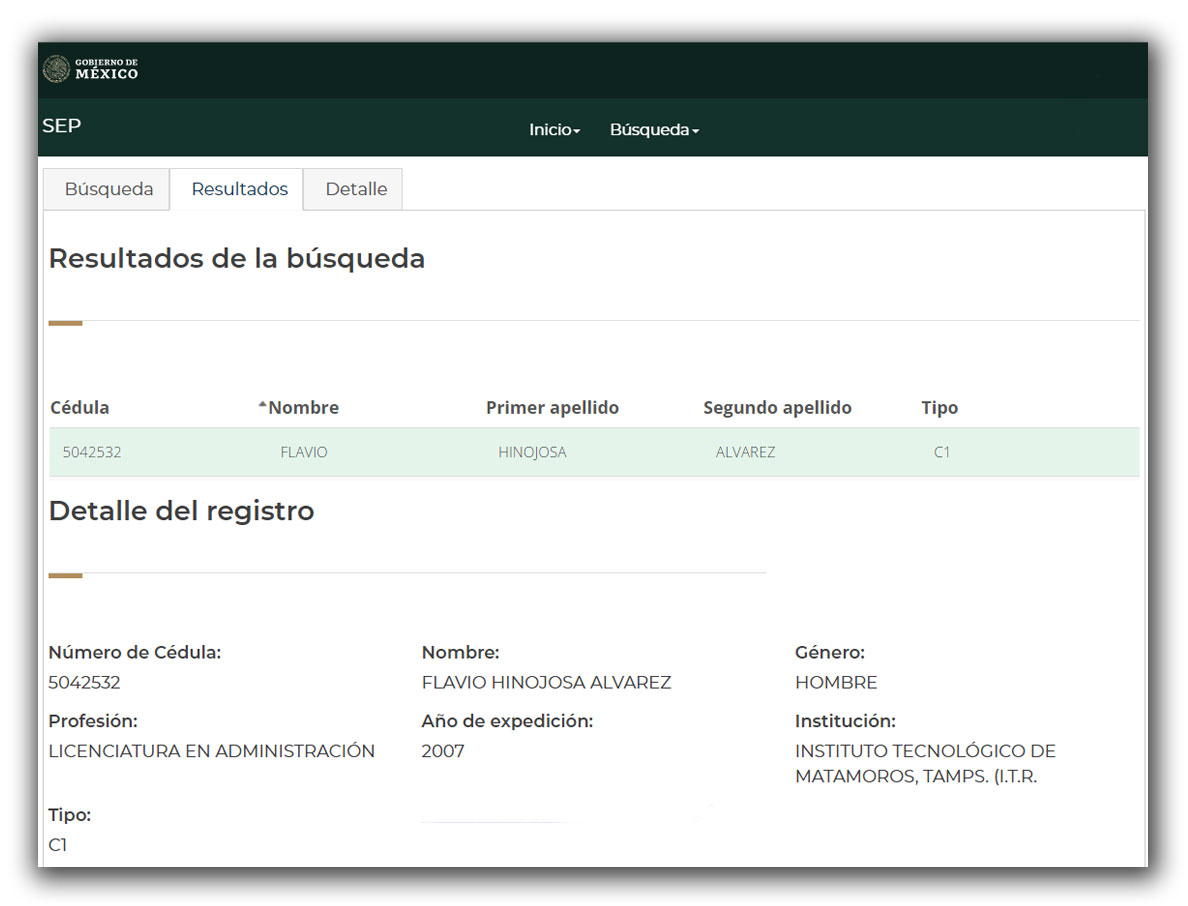
Task: Click the LICENCIATURA EN ADMINISTRACIÓN profession text
Action: (x=212, y=751)
